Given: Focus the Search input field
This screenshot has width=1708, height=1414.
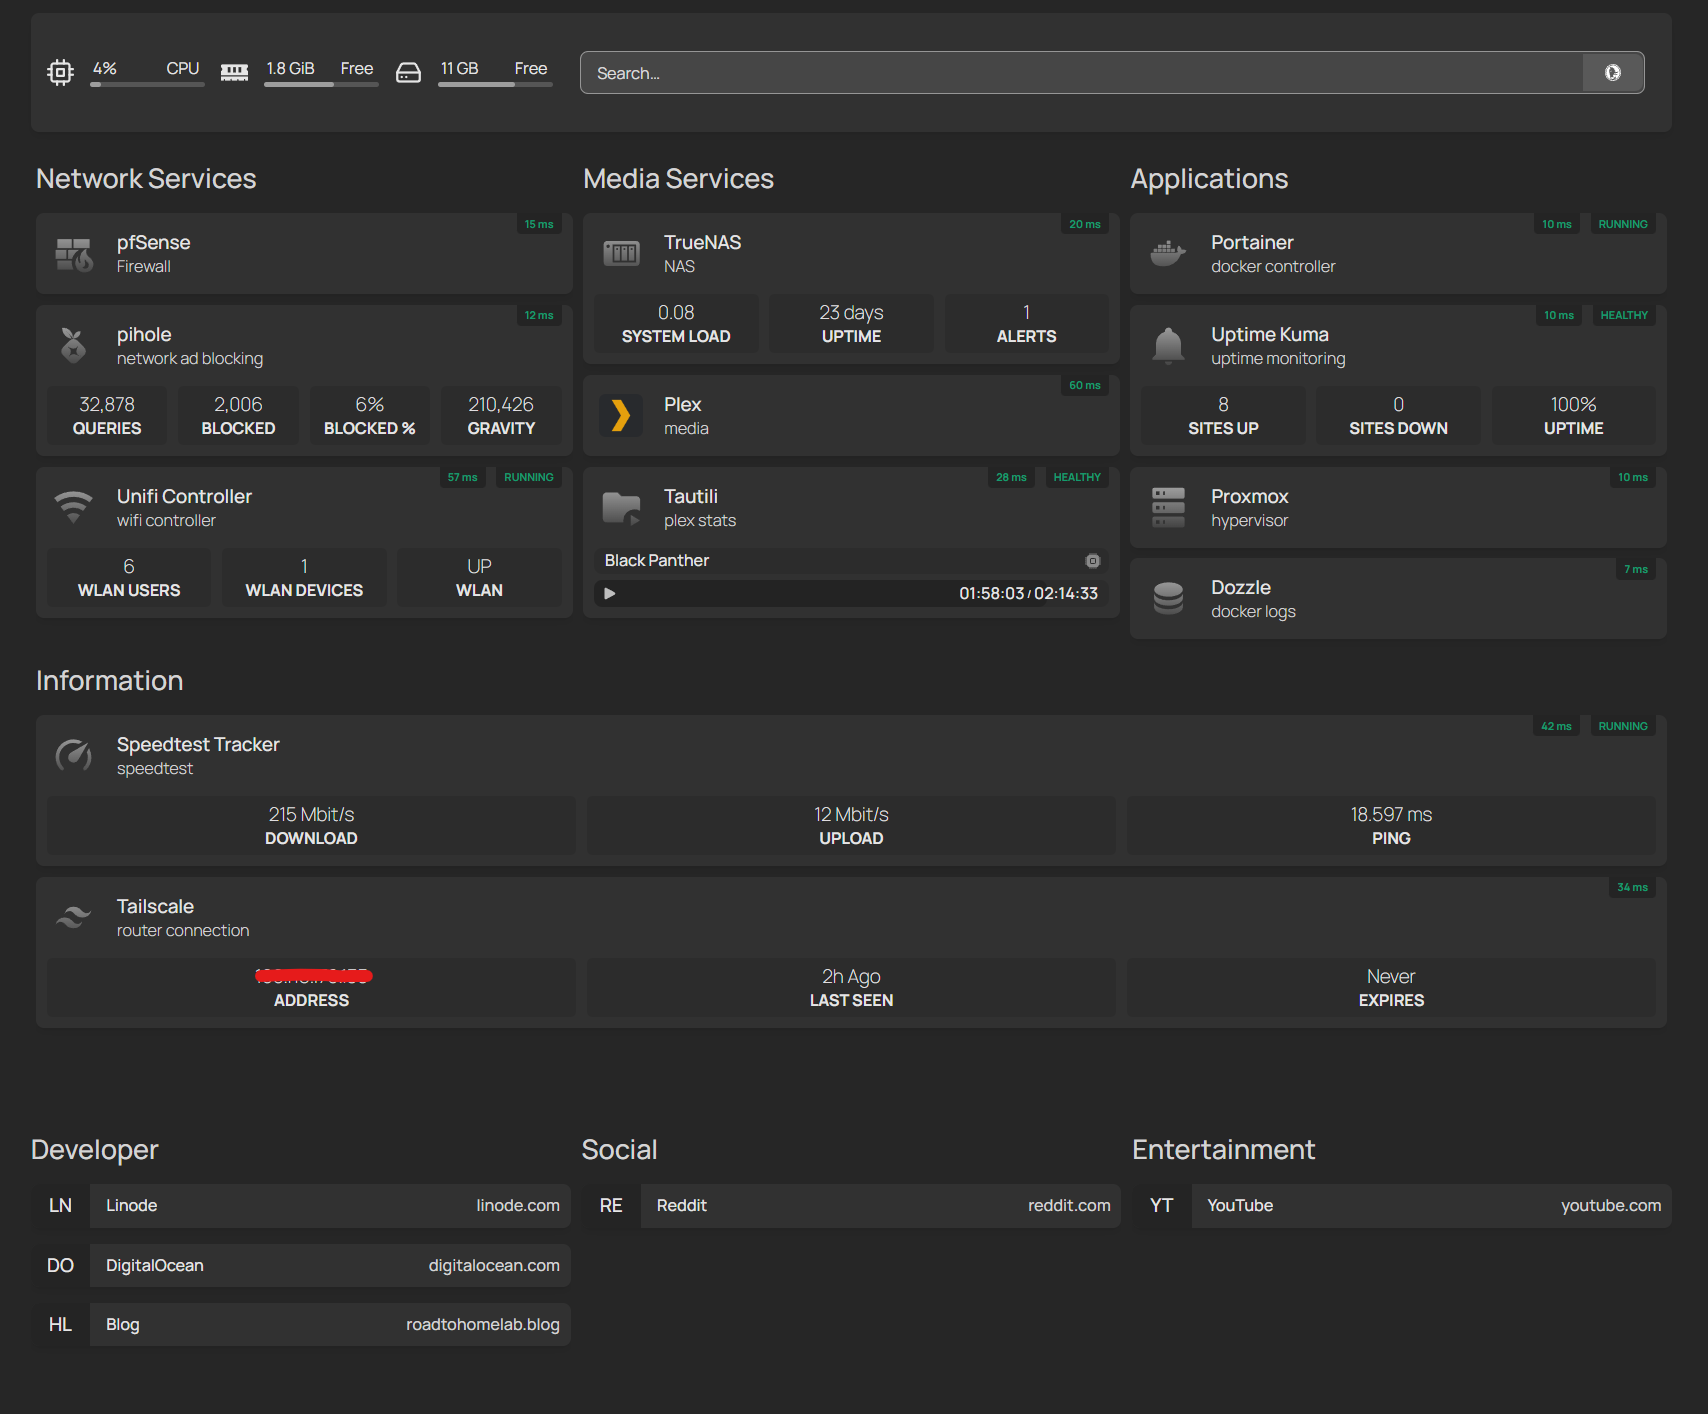Looking at the screenshot, I should pyautogui.click(x=1080, y=73).
